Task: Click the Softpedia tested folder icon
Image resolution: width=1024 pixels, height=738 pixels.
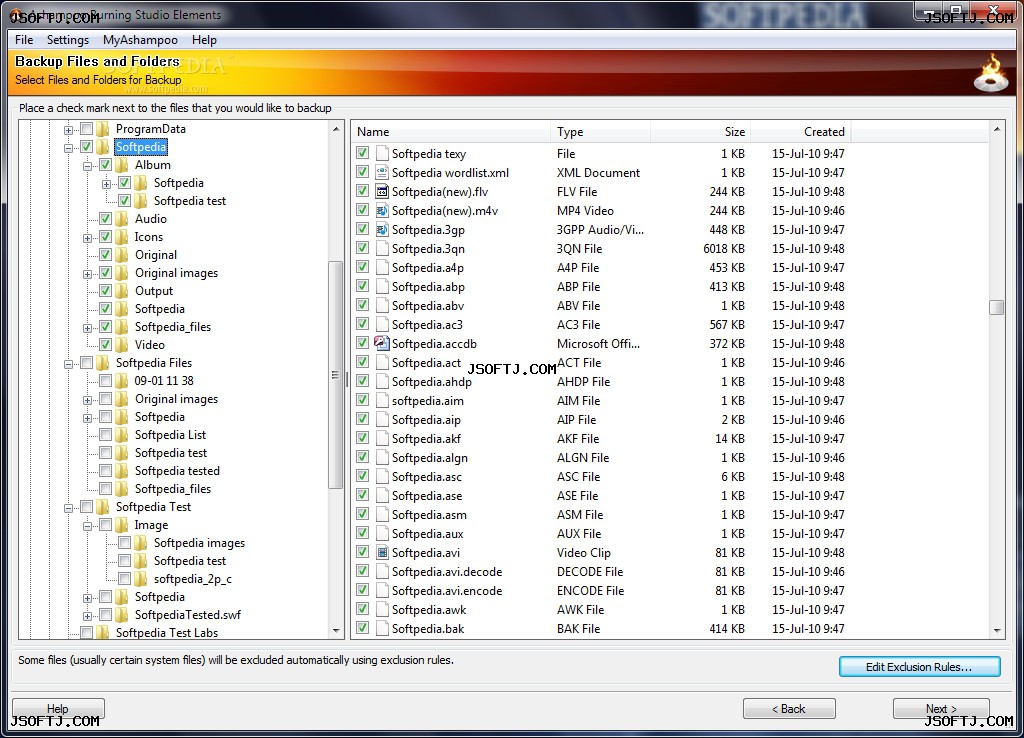Action: tap(122, 471)
